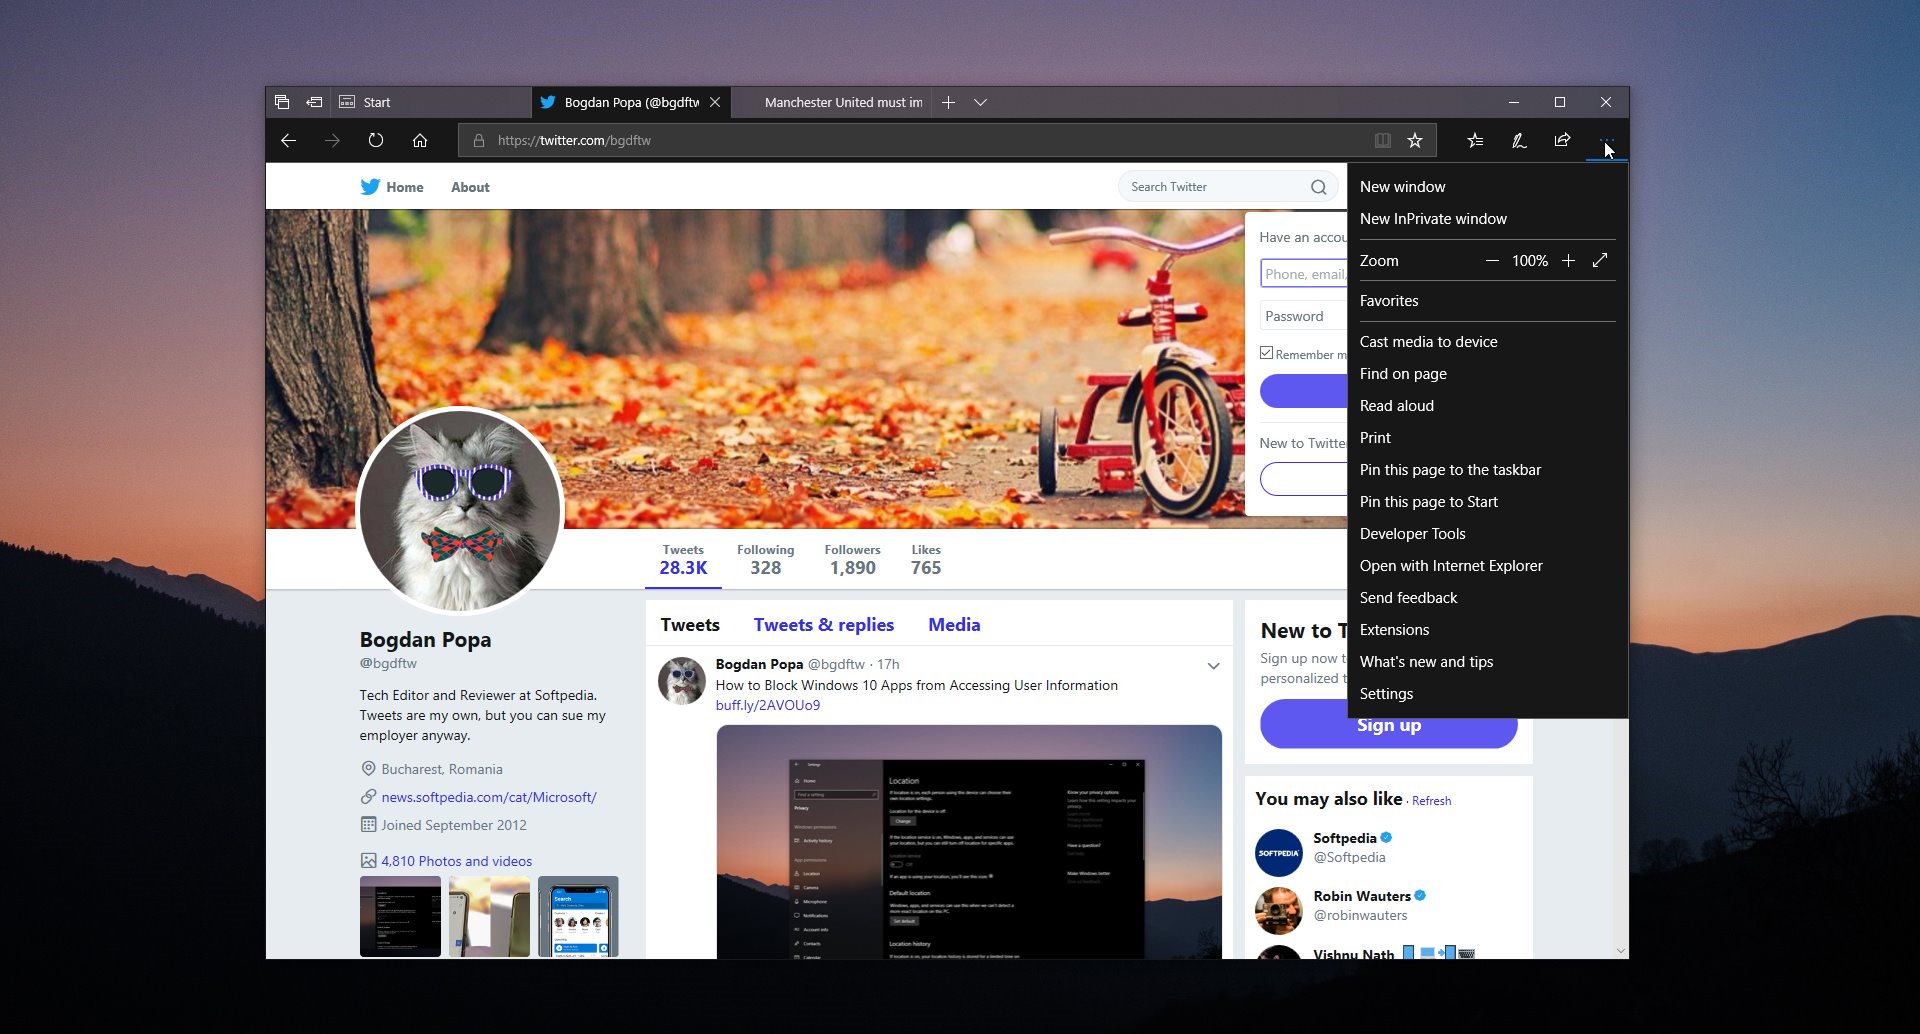
Task: Open the phone app media thumbnail
Action: (x=578, y=917)
